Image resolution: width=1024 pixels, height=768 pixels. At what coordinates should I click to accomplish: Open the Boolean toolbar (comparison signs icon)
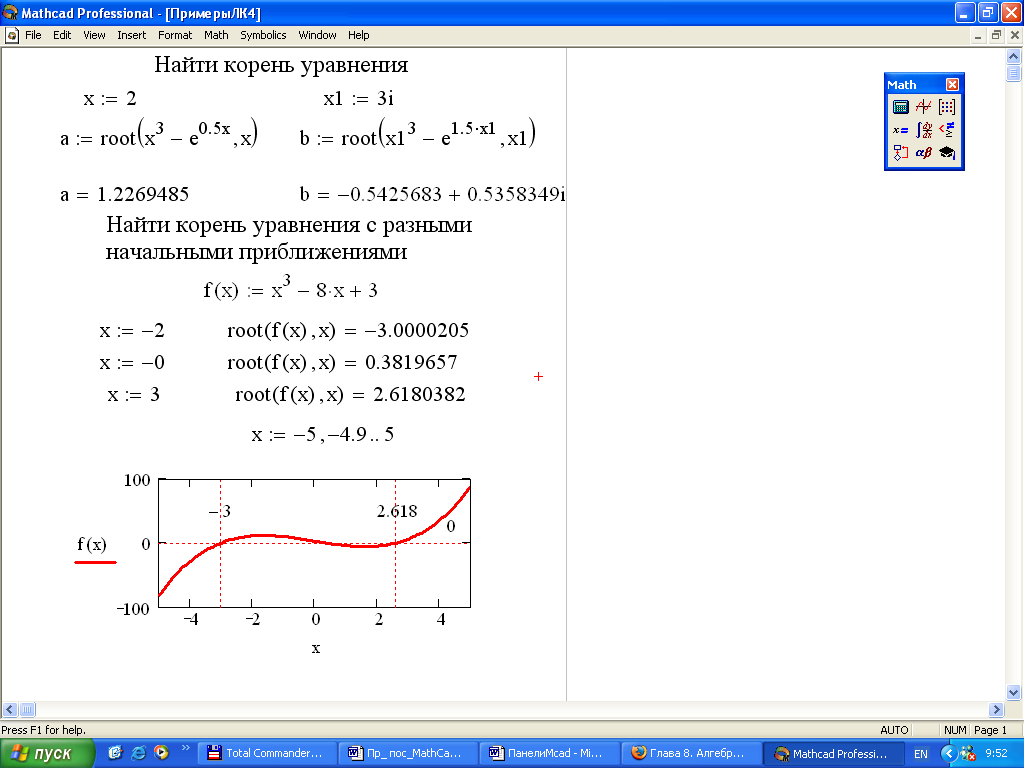pyautogui.click(x=946, y=130)
